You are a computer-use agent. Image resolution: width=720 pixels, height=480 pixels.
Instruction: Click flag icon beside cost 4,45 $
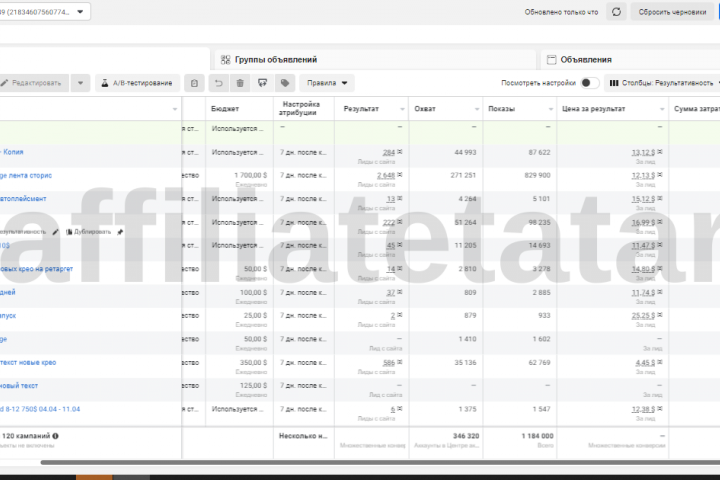click(660, 362)
